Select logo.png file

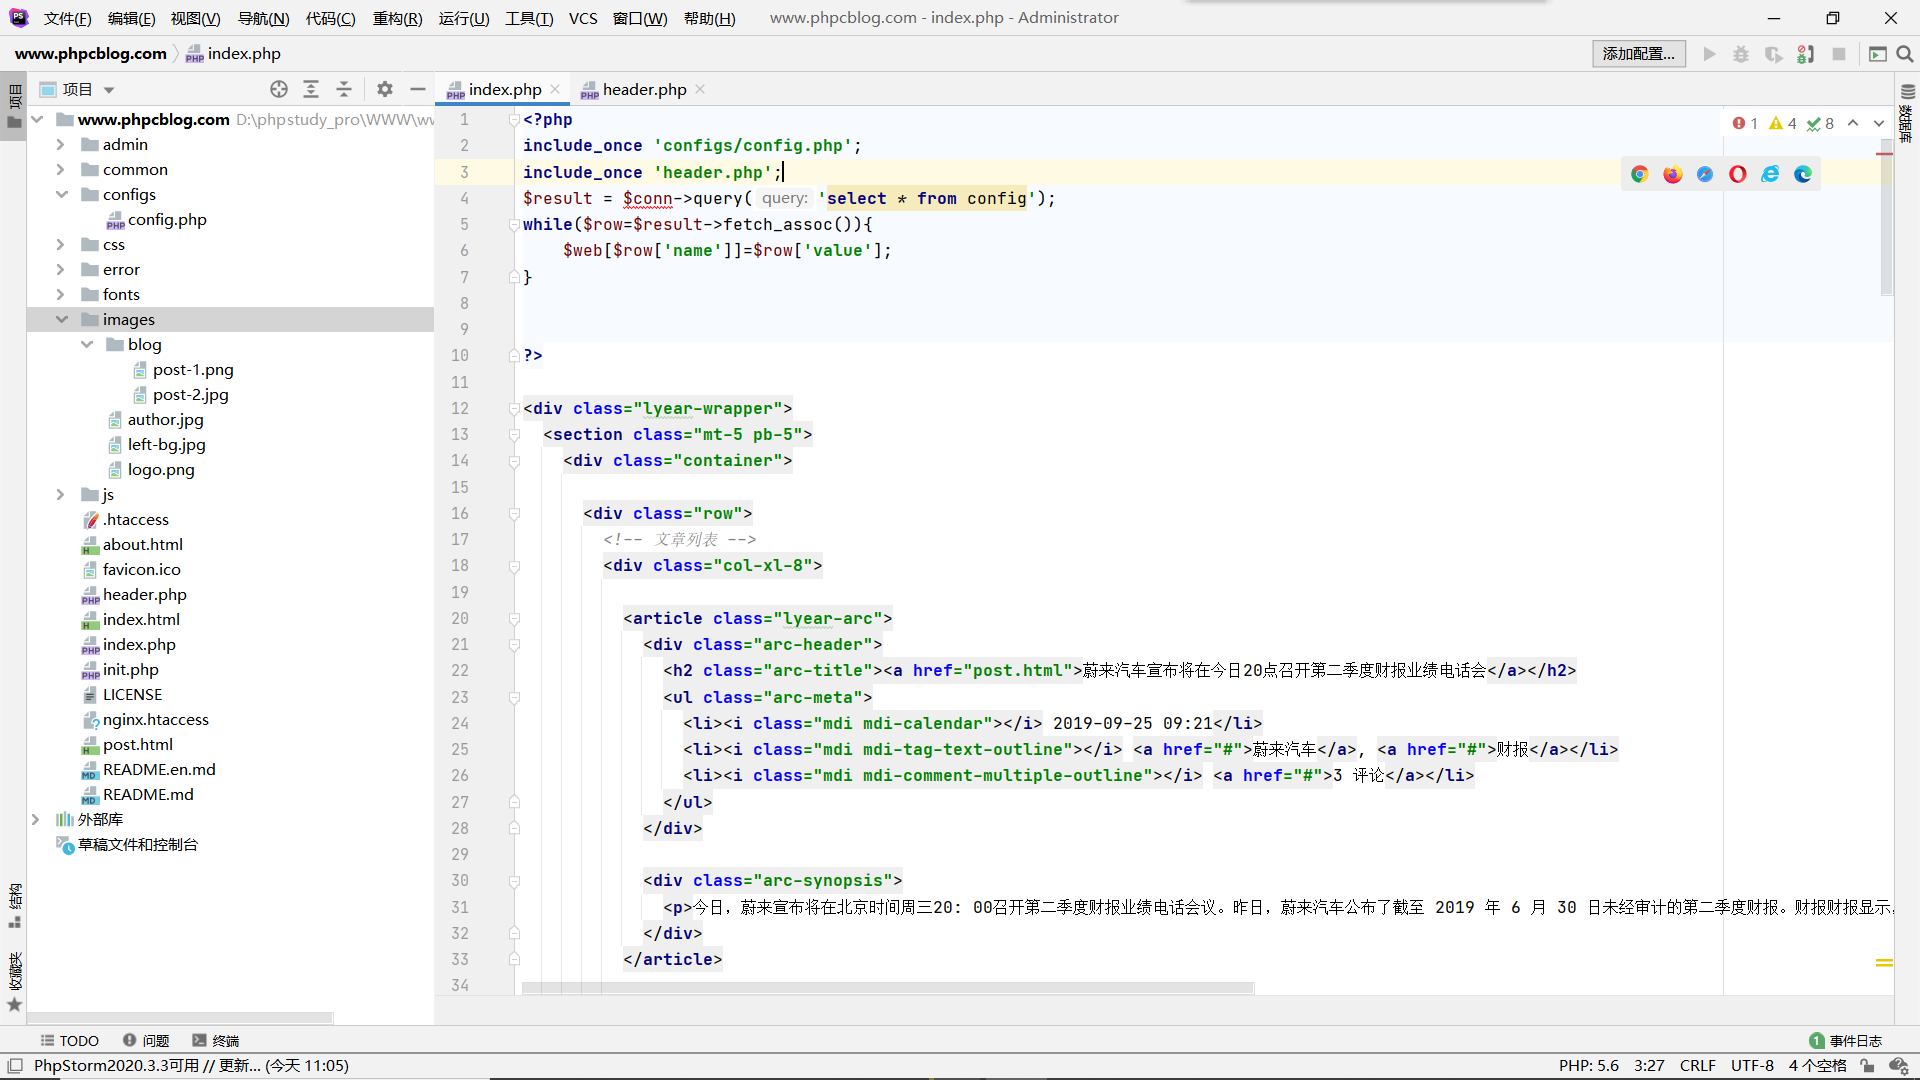pyautogui.click(x=161, y=469)
